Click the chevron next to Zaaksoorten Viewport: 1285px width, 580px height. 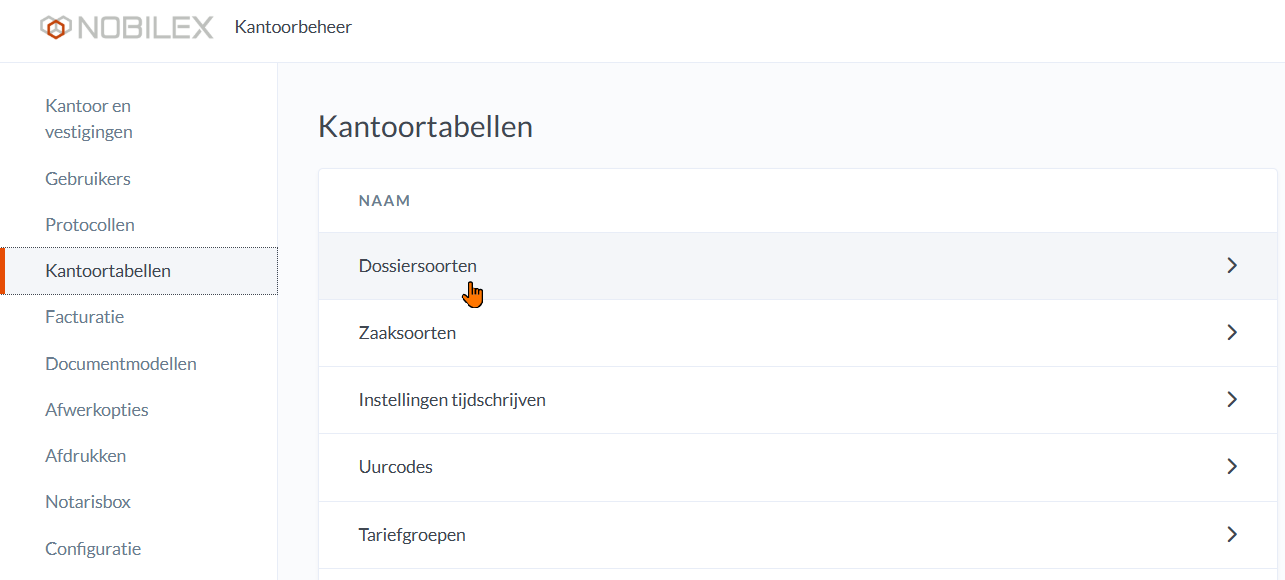[1232, 332]
